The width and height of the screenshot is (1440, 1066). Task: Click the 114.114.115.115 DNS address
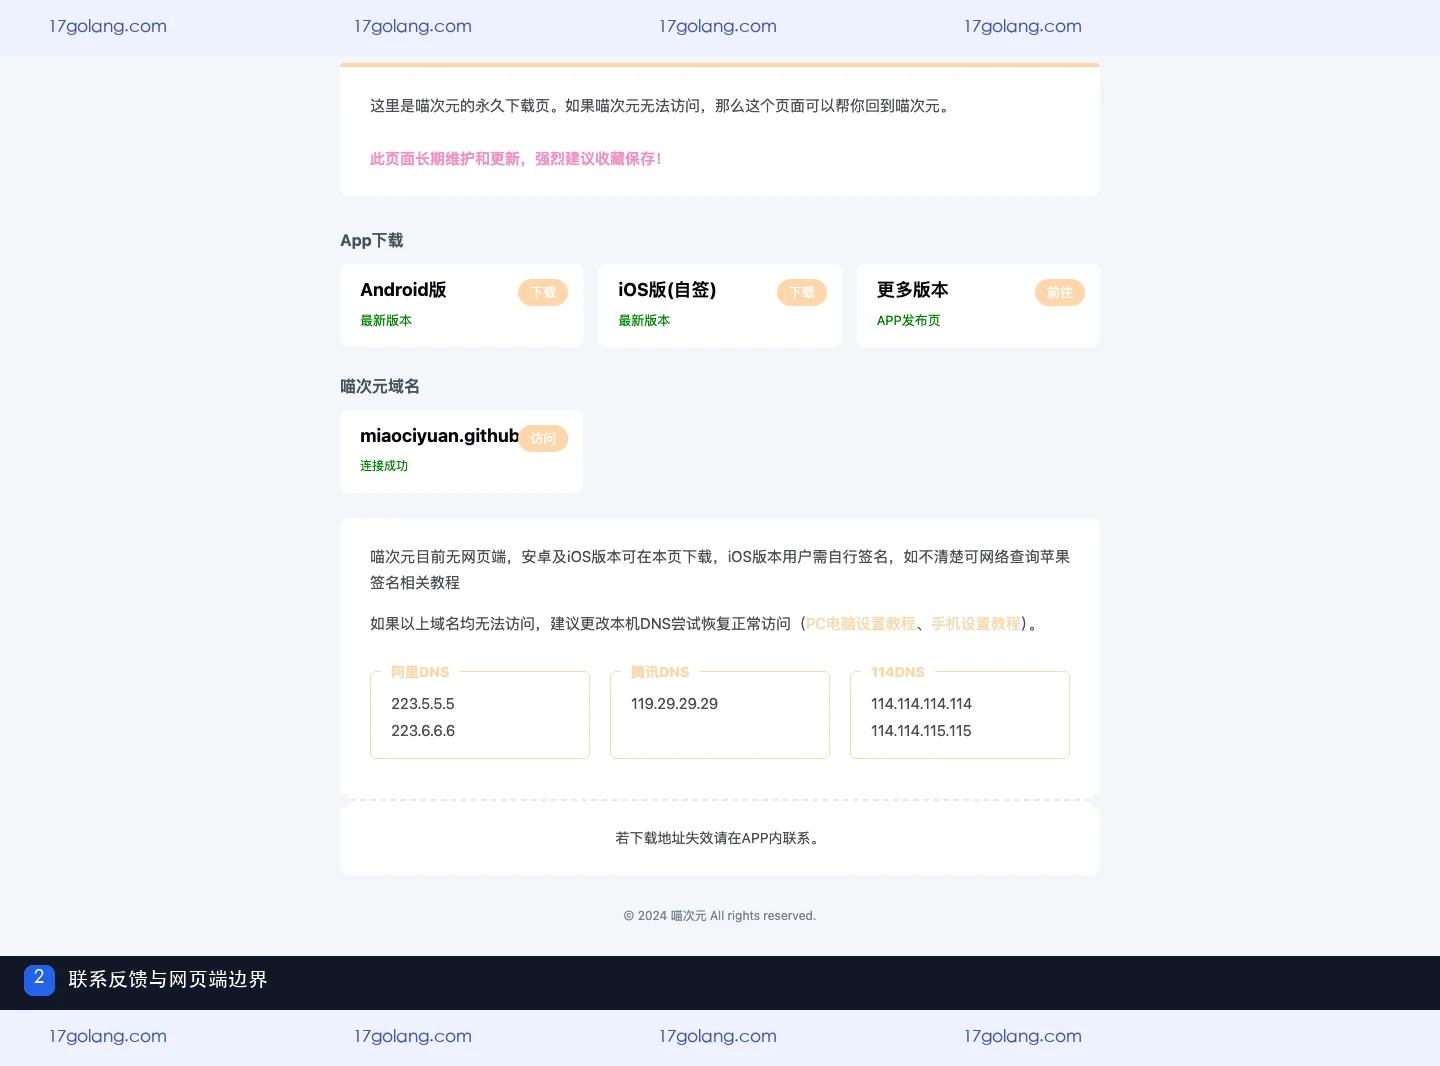pos(921,731)
